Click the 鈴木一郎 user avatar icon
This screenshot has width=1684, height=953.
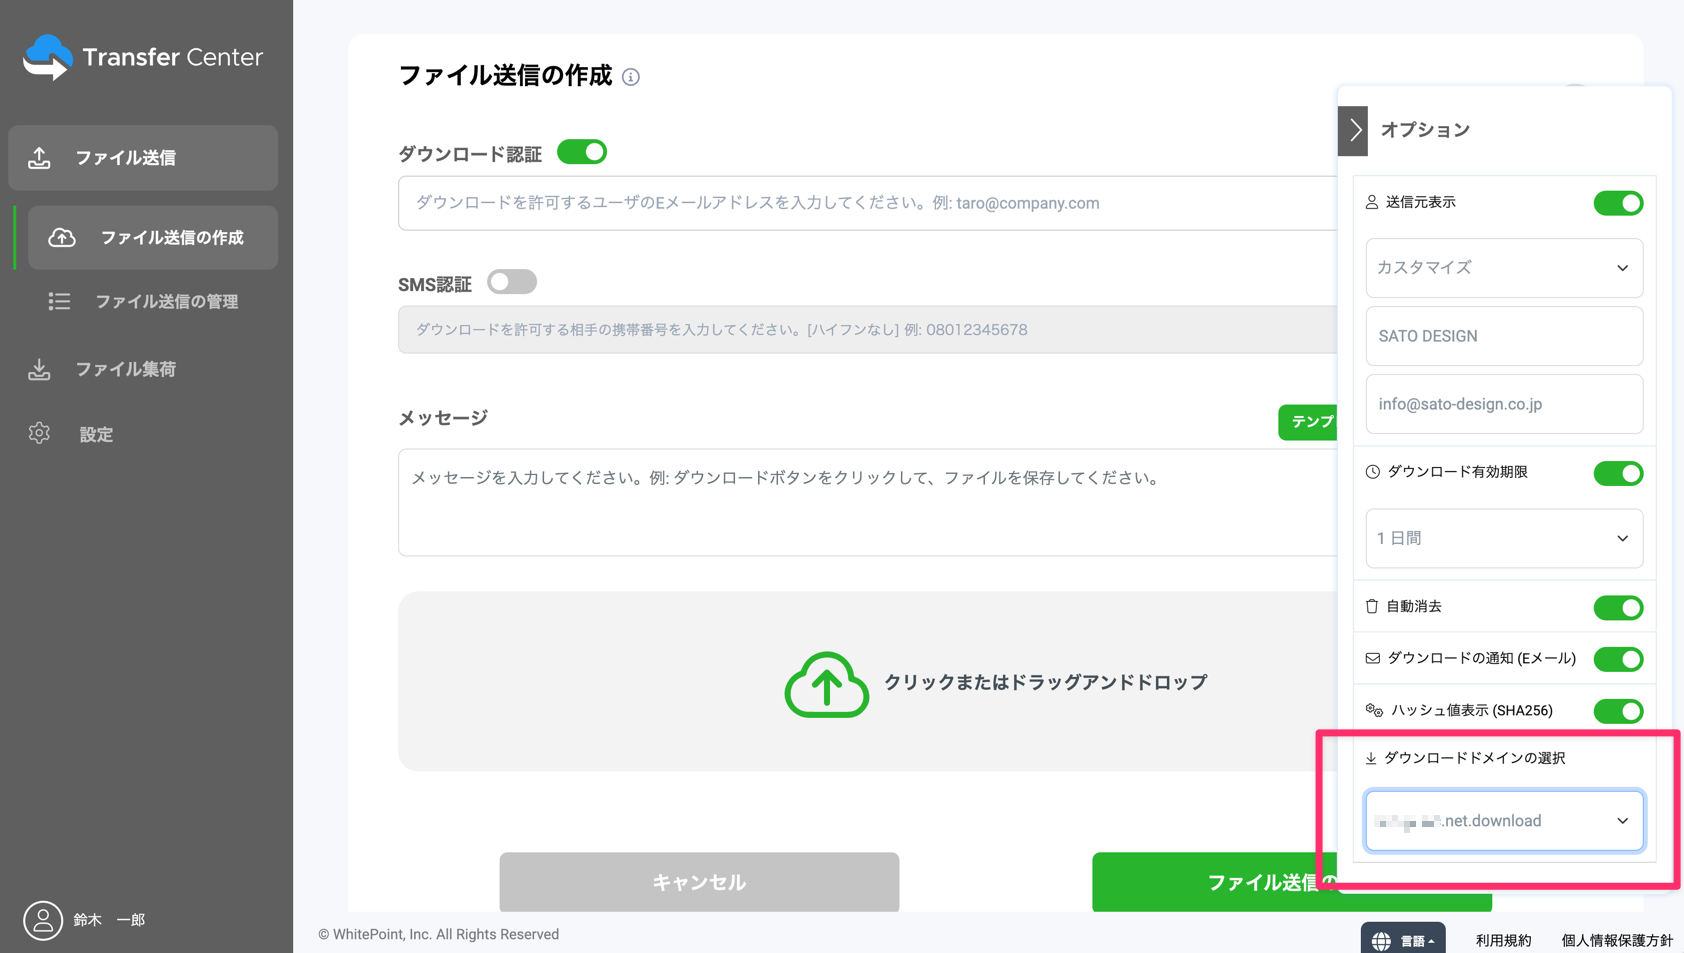click(43, 920)
